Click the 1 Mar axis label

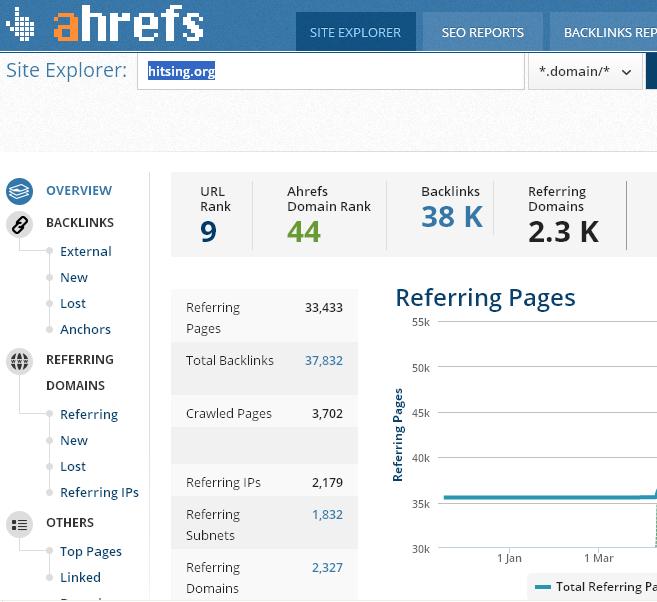tap(599, 558)
